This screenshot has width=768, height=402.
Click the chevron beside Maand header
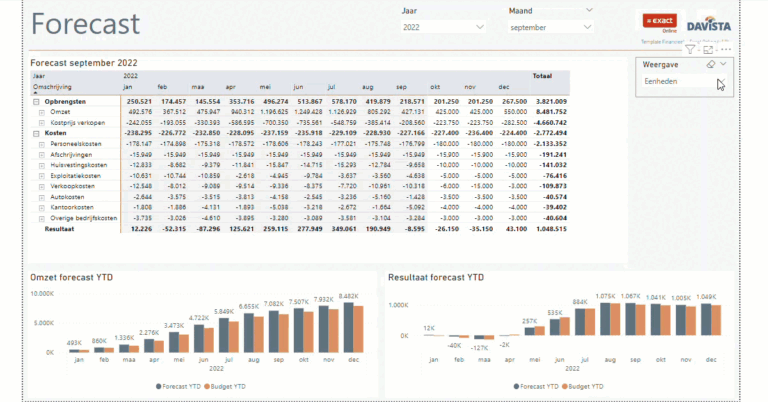[589, 10]
